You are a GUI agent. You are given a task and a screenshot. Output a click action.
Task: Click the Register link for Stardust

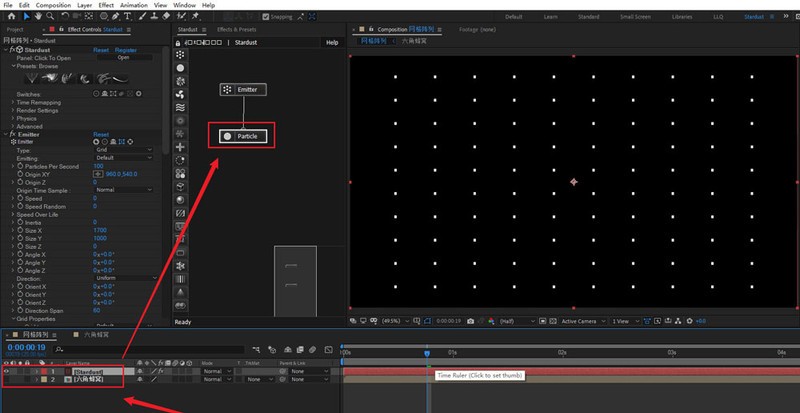(x=126, y=49)
